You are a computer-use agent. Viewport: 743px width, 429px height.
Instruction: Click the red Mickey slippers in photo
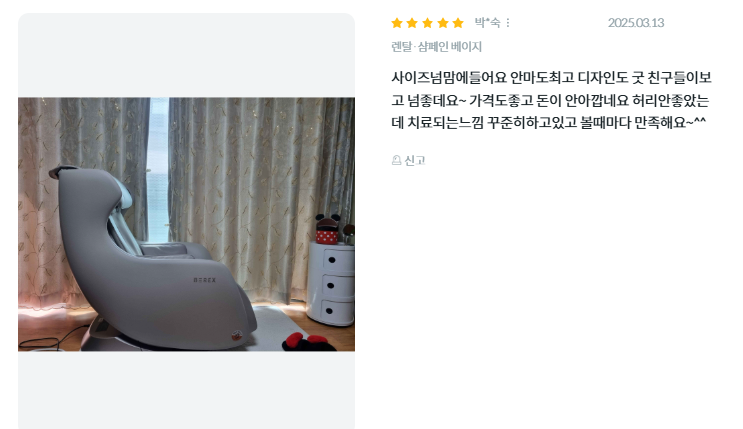[x=306, y=342]
